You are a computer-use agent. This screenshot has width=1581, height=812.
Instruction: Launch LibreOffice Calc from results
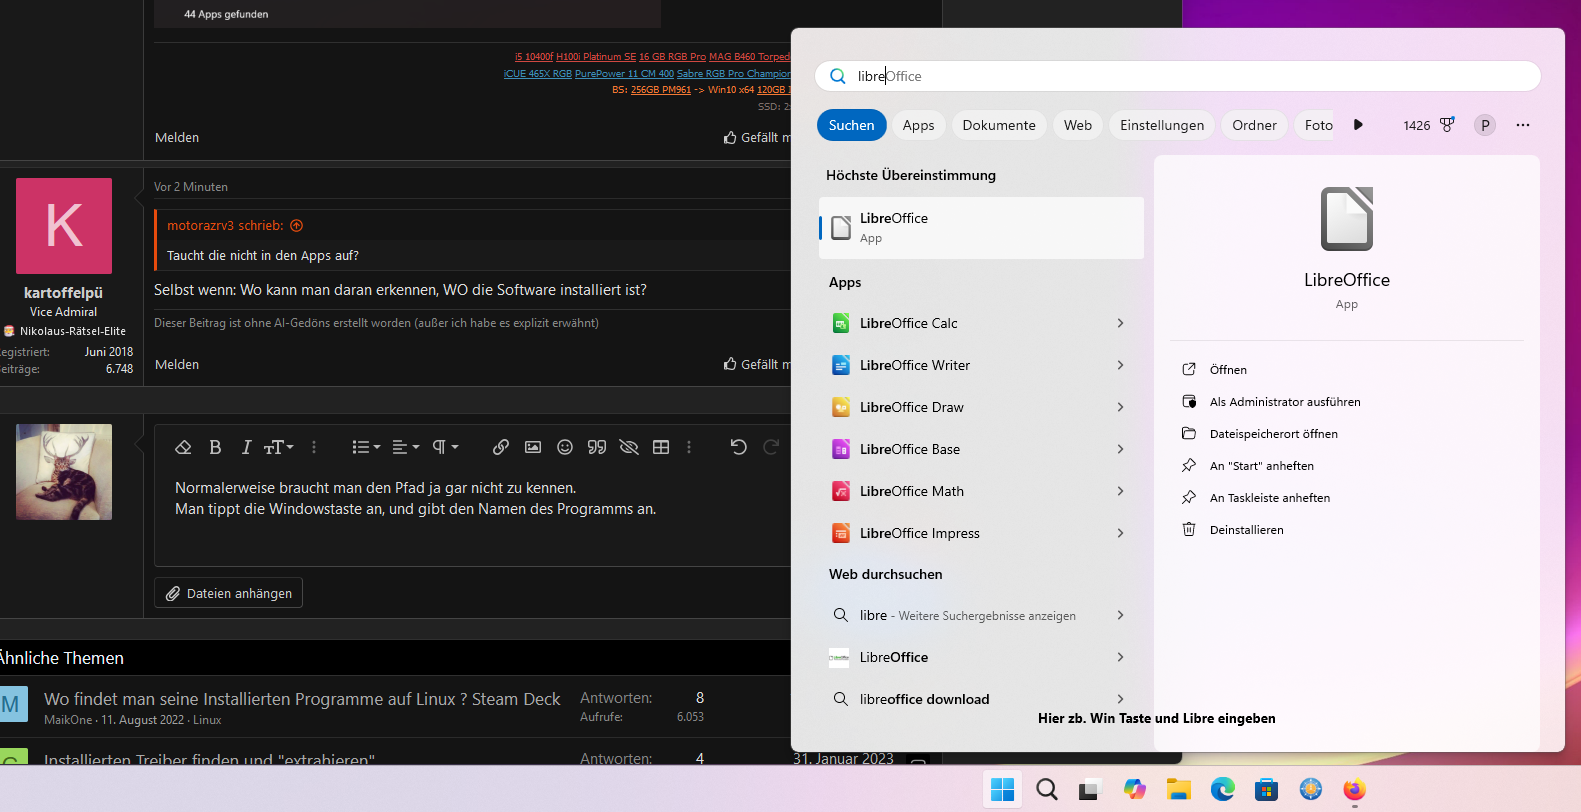click(908, 323)
